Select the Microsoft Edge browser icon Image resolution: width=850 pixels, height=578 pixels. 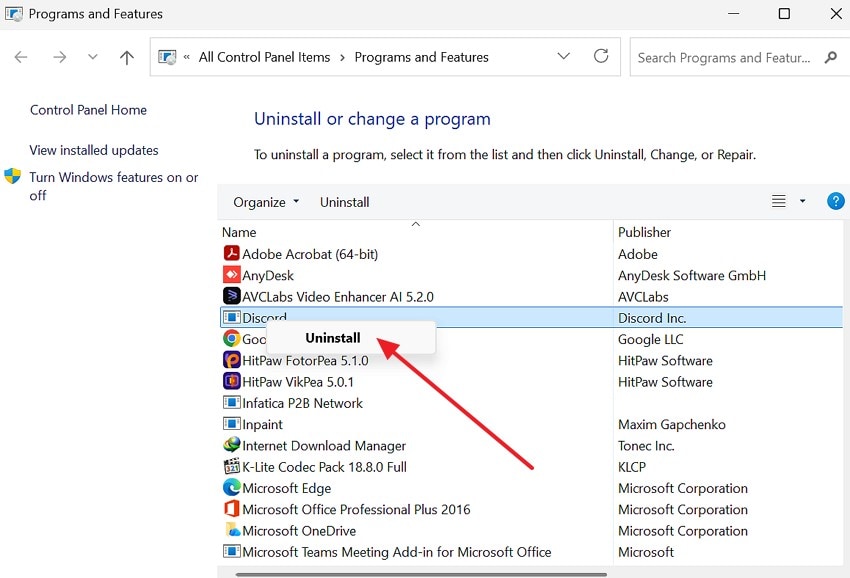[x=230, y=488]
